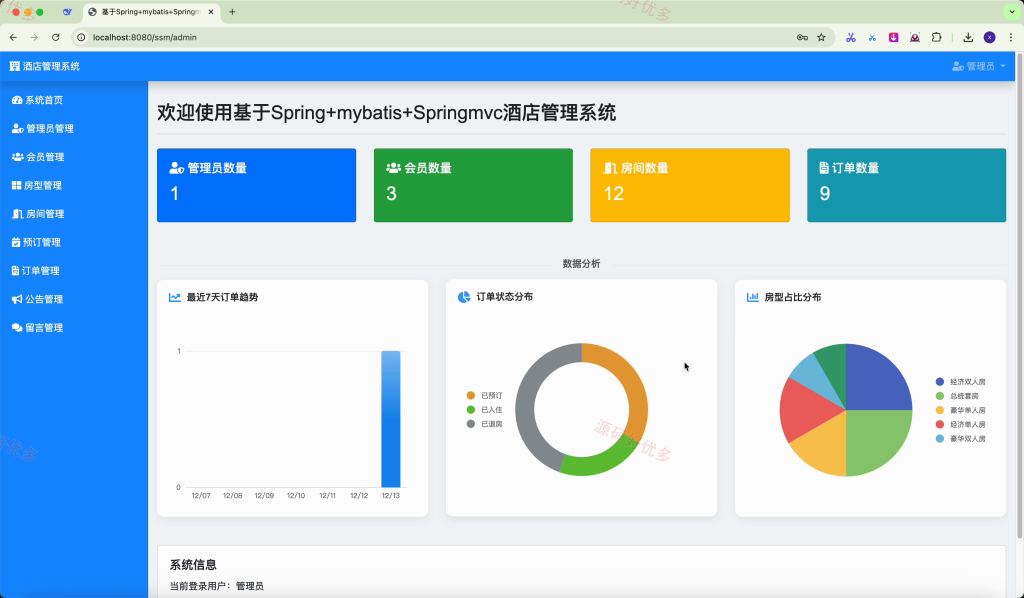Click the page vertical scrollbar
The height and width of the screenshot is (598, 1024).
point(1019,294)
